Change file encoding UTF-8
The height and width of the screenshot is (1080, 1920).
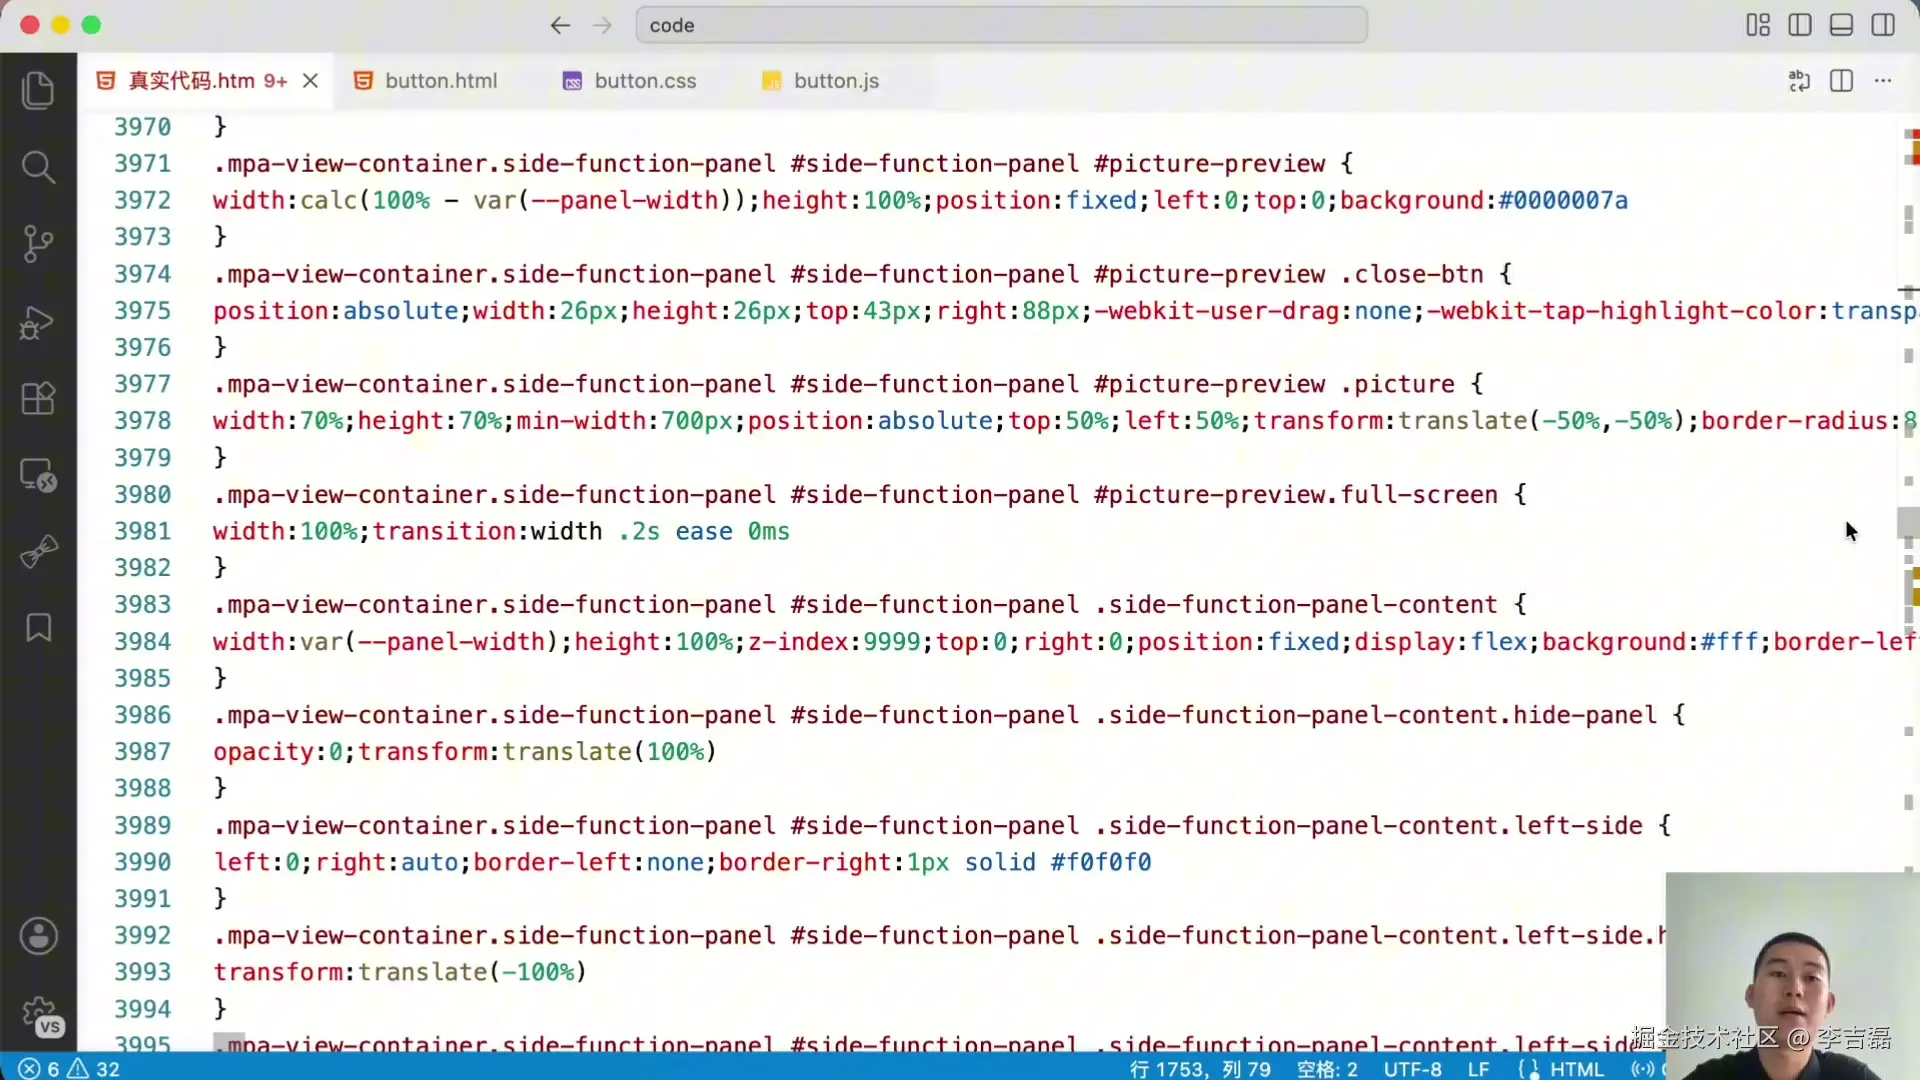click(x=1412, y=1069)
